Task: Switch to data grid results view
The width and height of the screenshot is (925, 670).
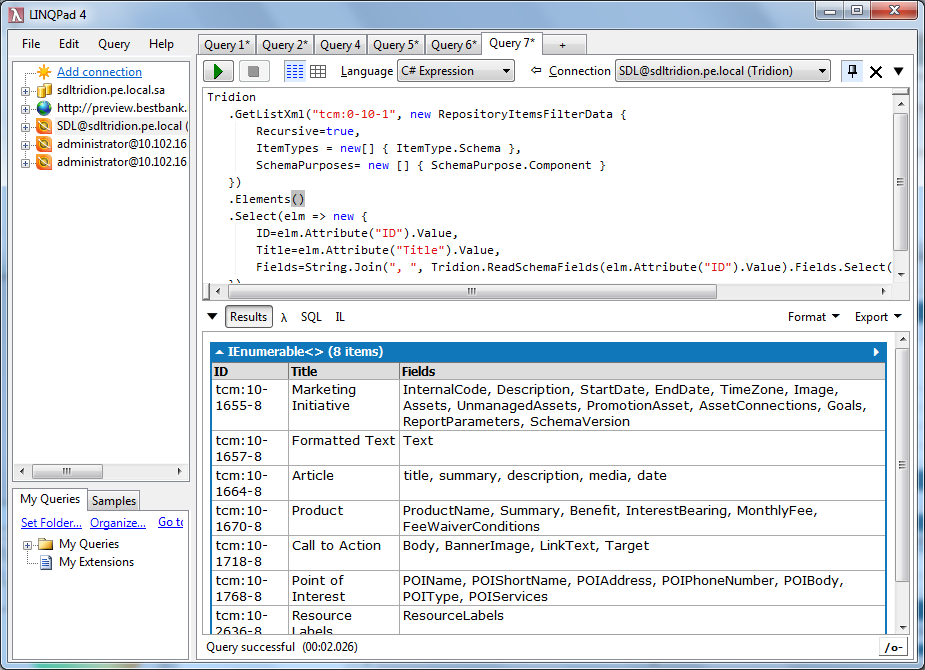Action: [318, 71]
